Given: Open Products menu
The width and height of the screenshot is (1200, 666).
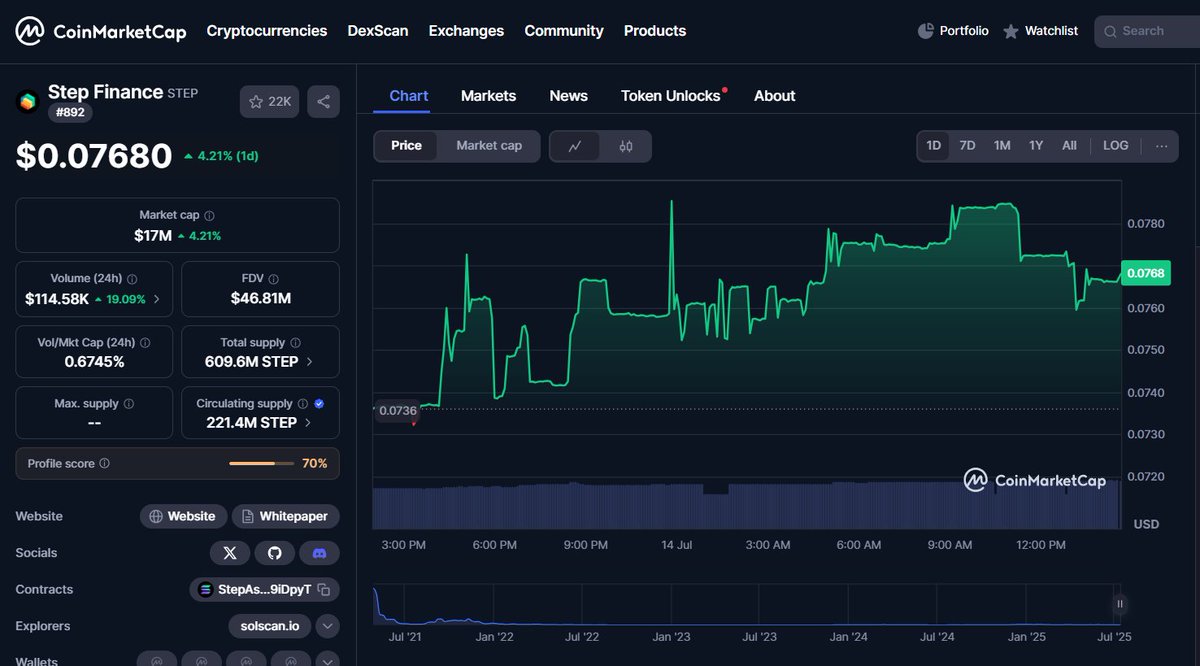Looking at the screenshot, I should pos(655,31).
